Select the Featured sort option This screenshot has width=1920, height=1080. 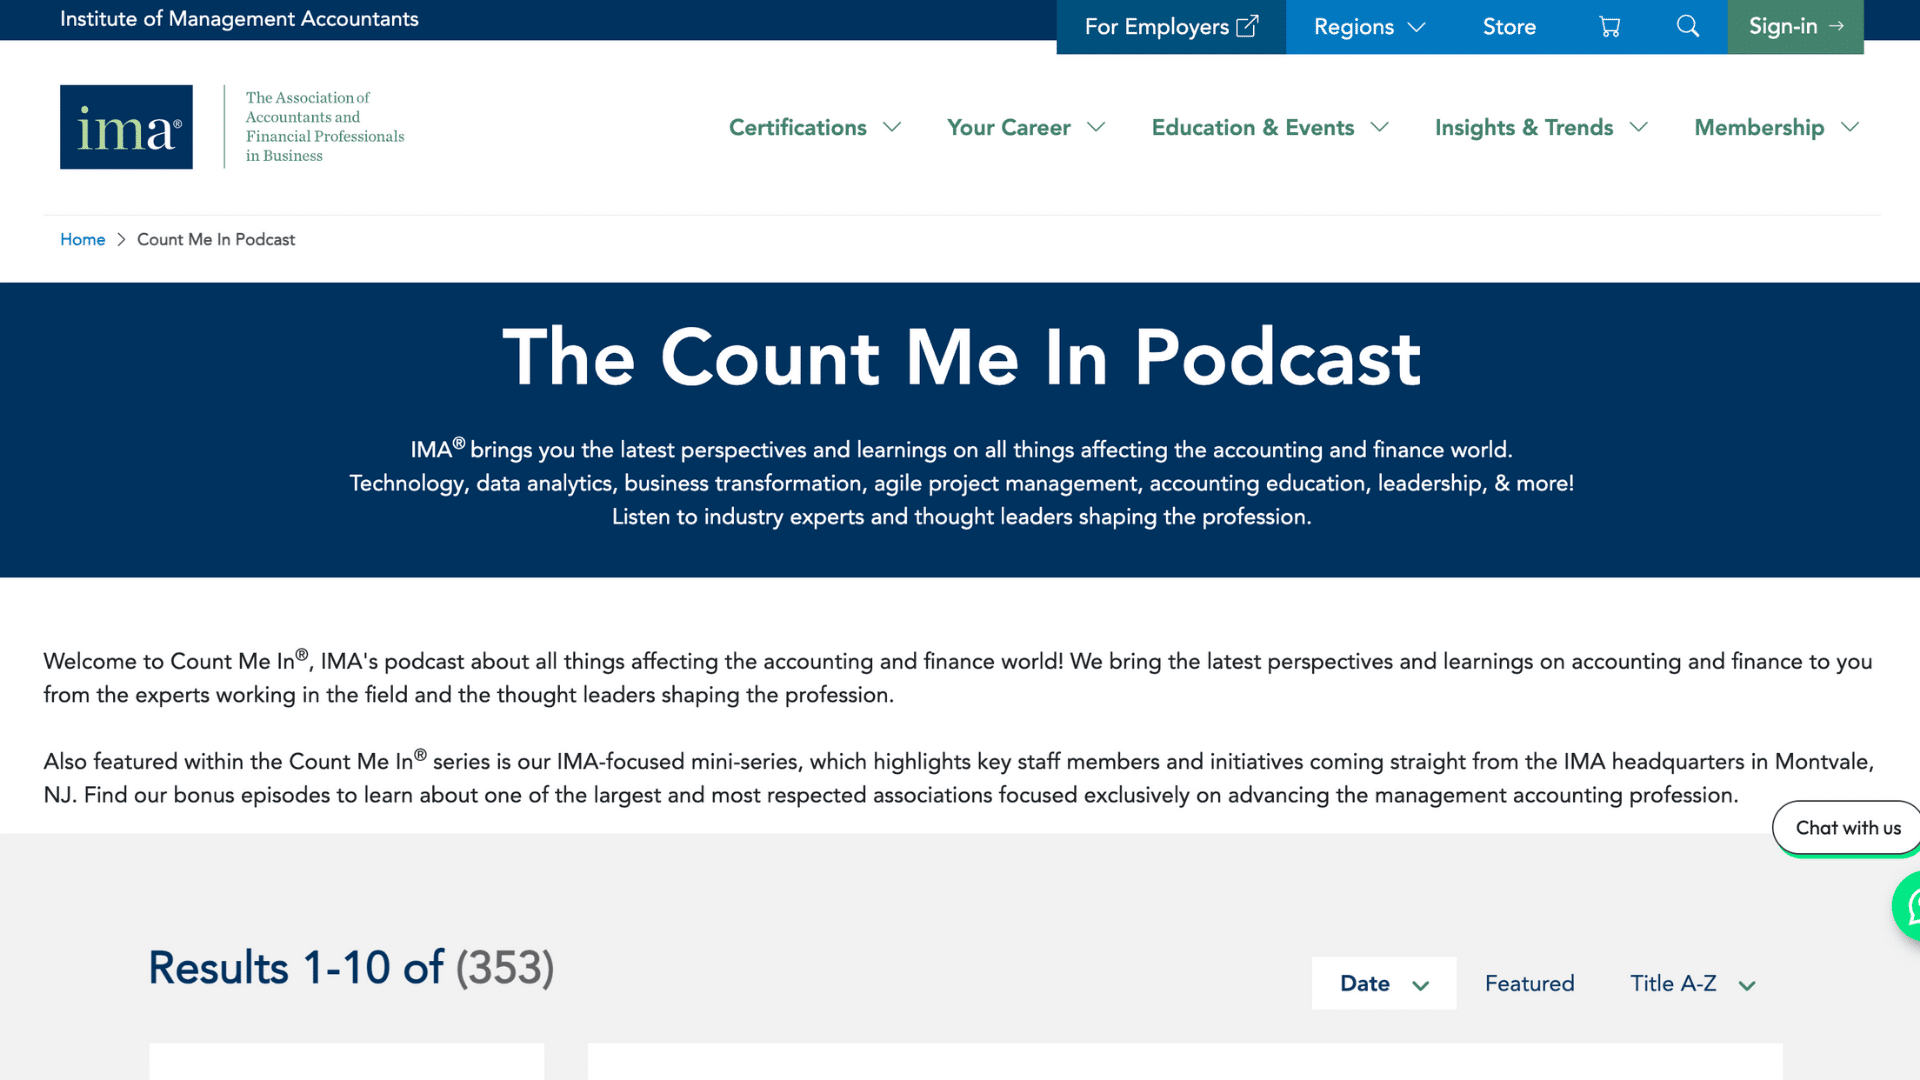pyautogui.click(x=1529, y=983)
